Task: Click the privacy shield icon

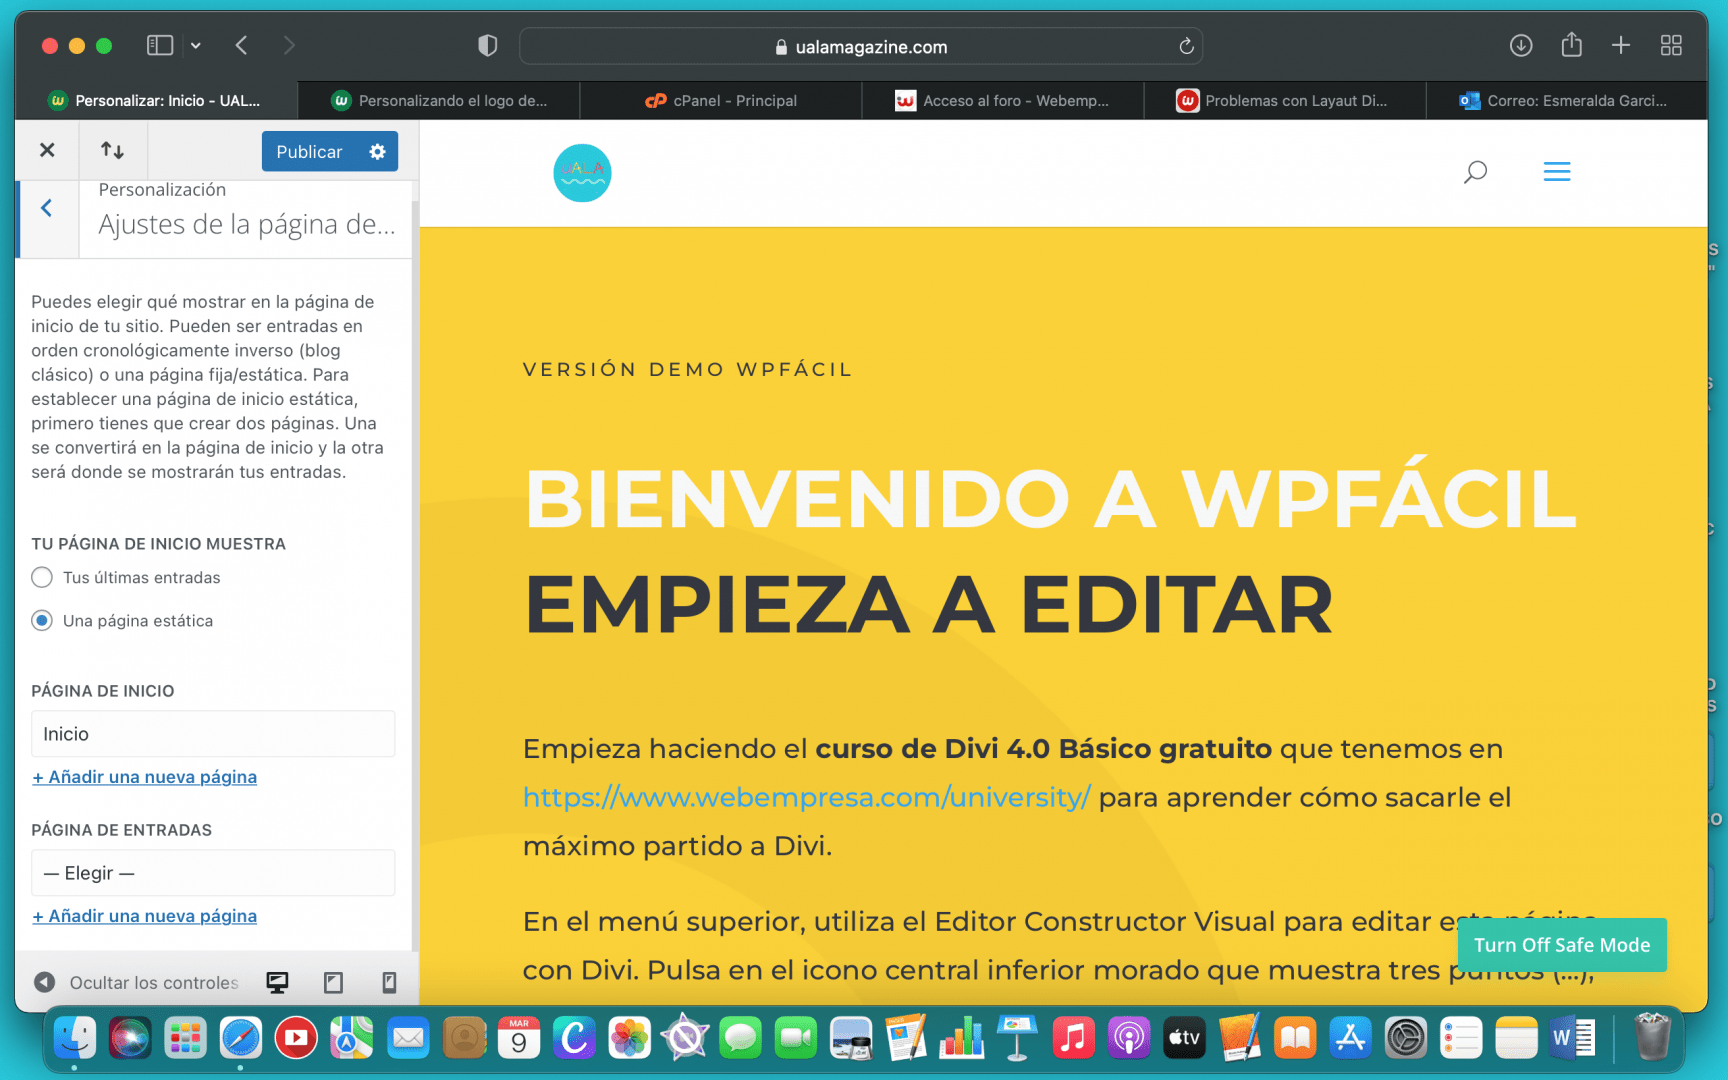Action: click(487, 45)
